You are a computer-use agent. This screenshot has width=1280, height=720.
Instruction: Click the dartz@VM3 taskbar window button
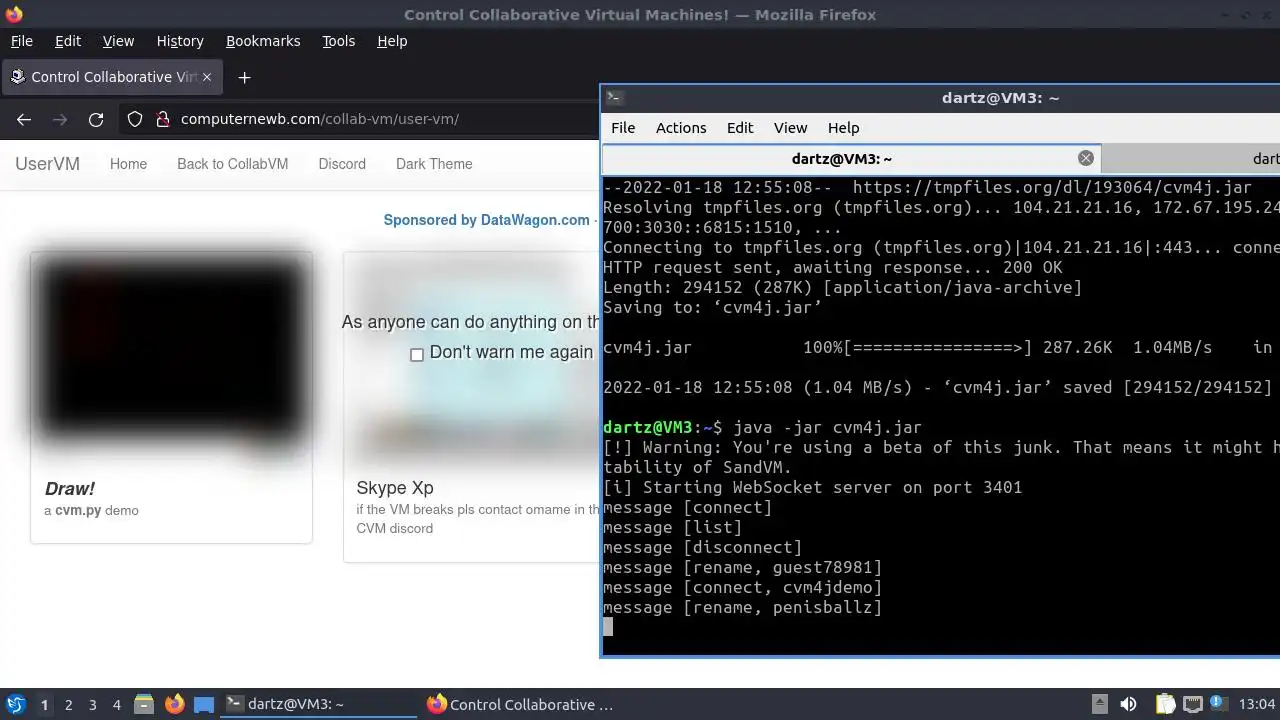318,704
